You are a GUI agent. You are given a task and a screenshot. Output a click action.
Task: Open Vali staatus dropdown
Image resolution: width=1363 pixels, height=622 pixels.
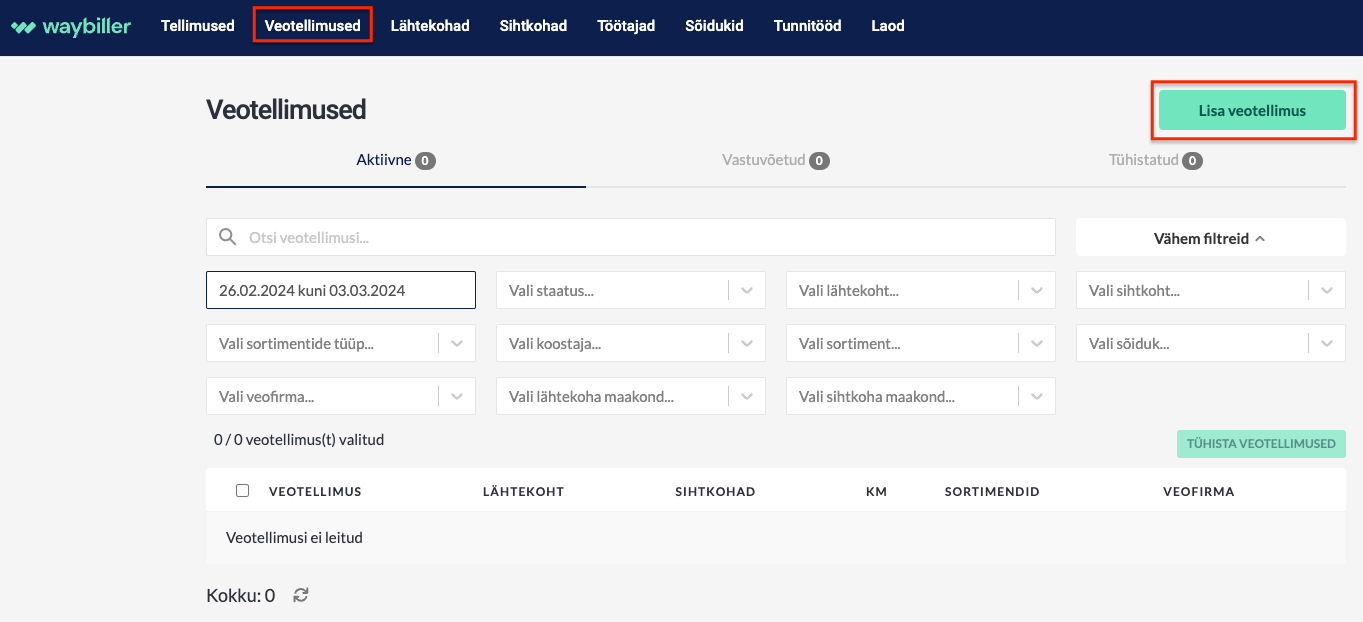click(x=631, y=290)
